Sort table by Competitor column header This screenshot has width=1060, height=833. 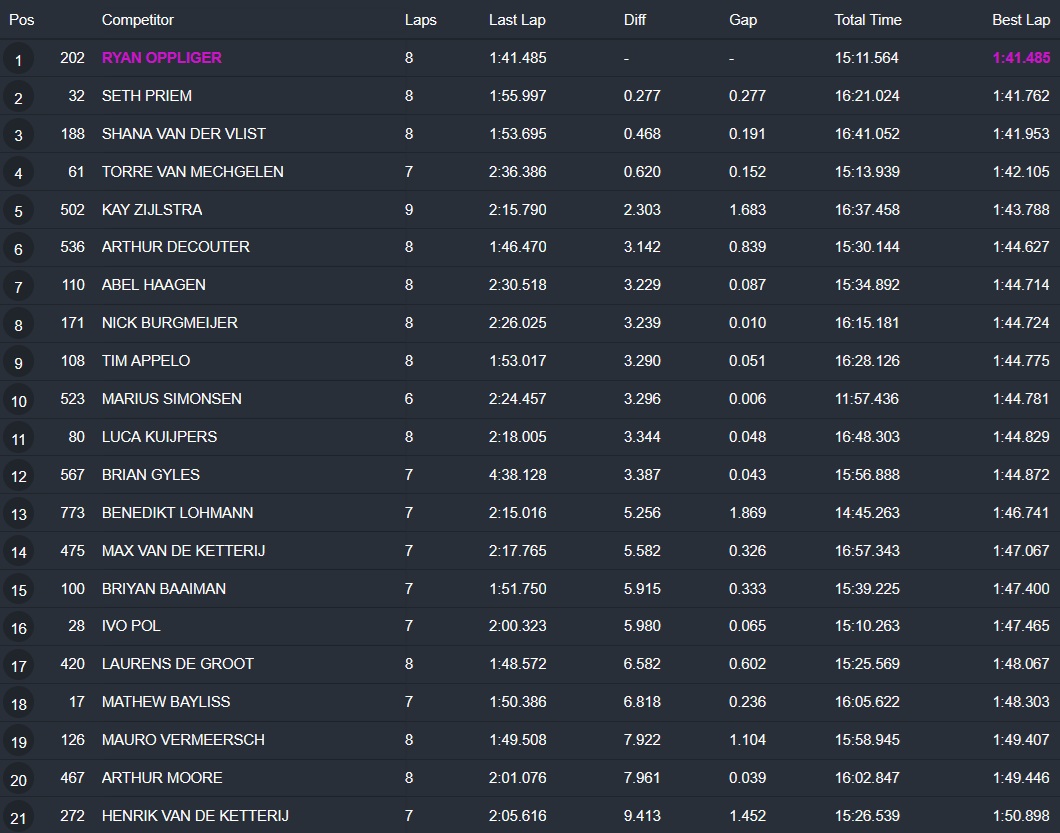[137, 20]
